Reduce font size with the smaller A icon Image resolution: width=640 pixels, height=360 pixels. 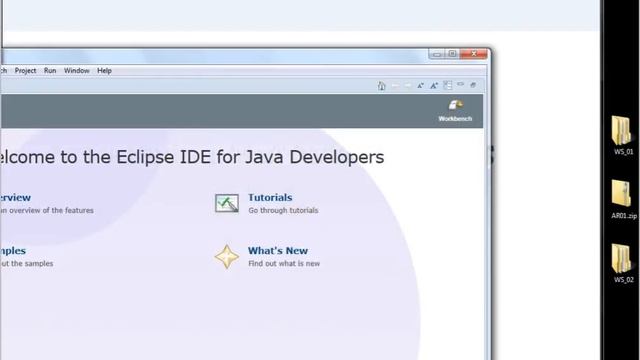point(420,86)
